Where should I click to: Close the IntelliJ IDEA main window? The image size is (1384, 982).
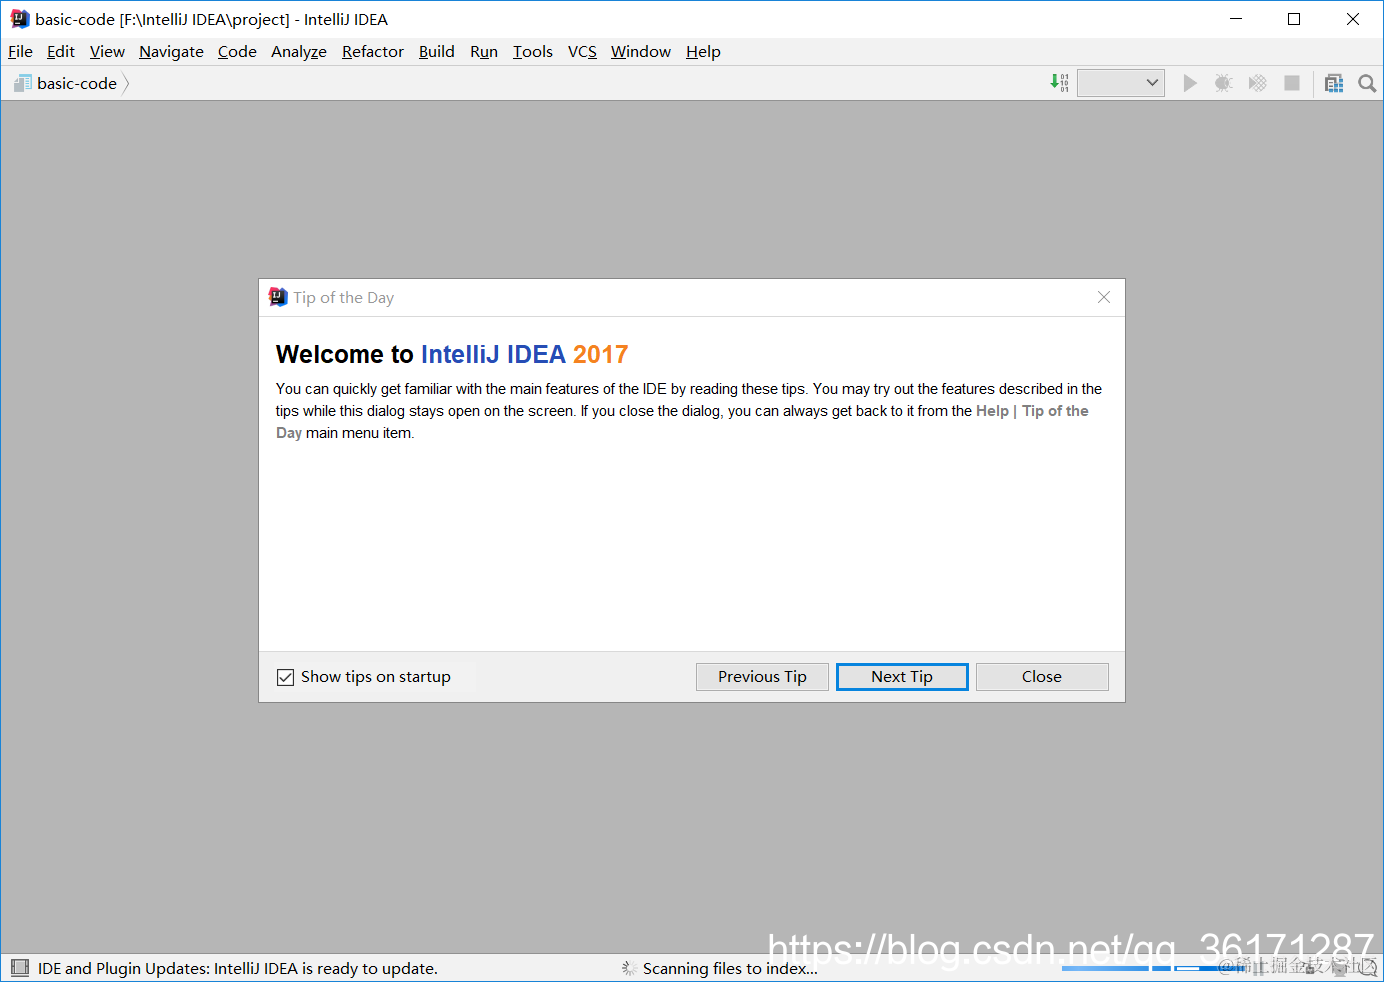(x=1353, y=19)
